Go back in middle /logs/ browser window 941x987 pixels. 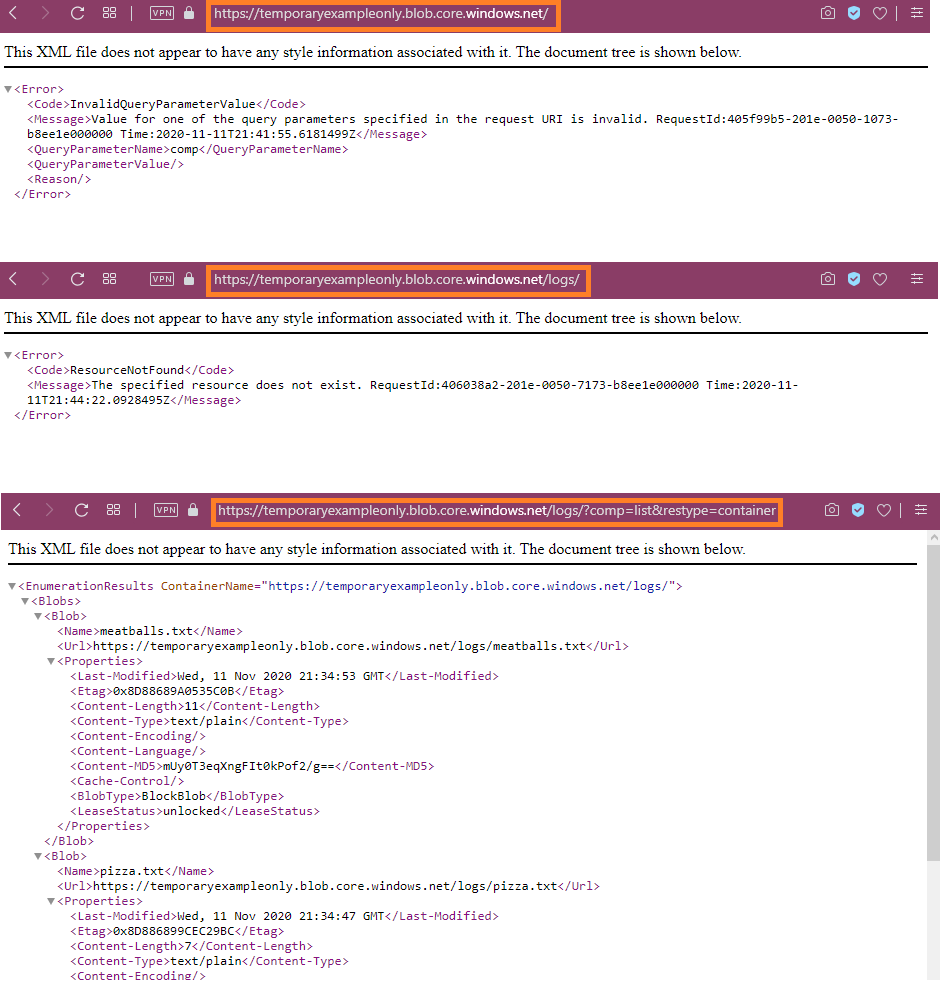coord(13,279)
